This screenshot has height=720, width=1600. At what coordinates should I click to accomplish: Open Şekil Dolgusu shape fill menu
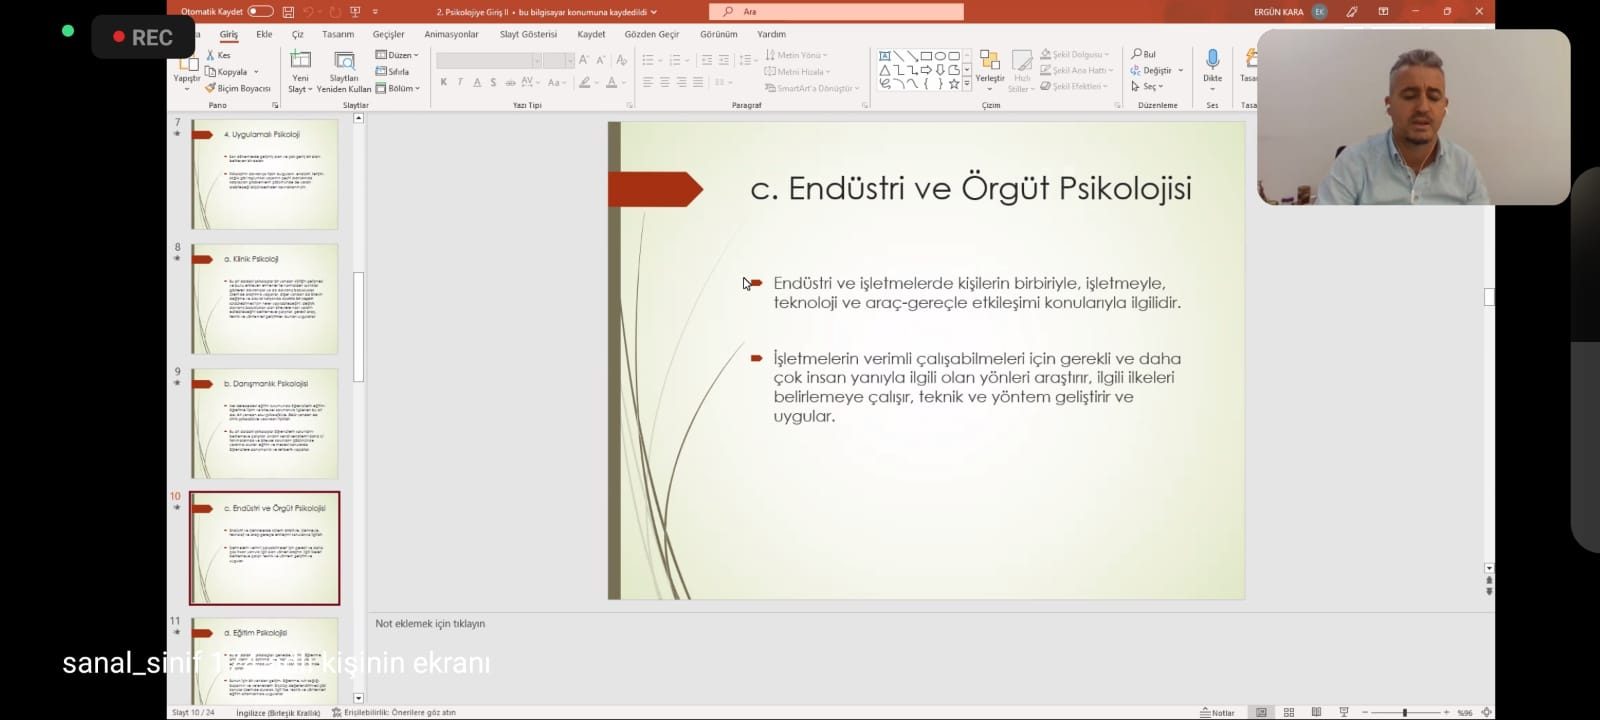1075,54
